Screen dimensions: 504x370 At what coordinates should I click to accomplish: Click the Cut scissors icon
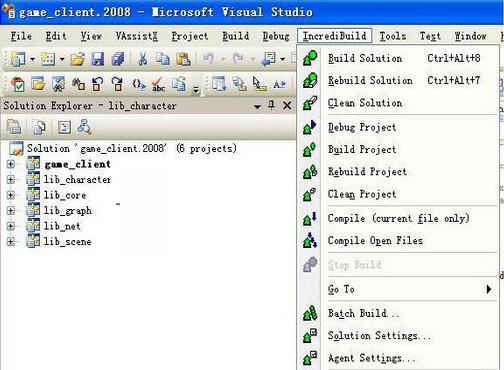(x=143, y=59)
